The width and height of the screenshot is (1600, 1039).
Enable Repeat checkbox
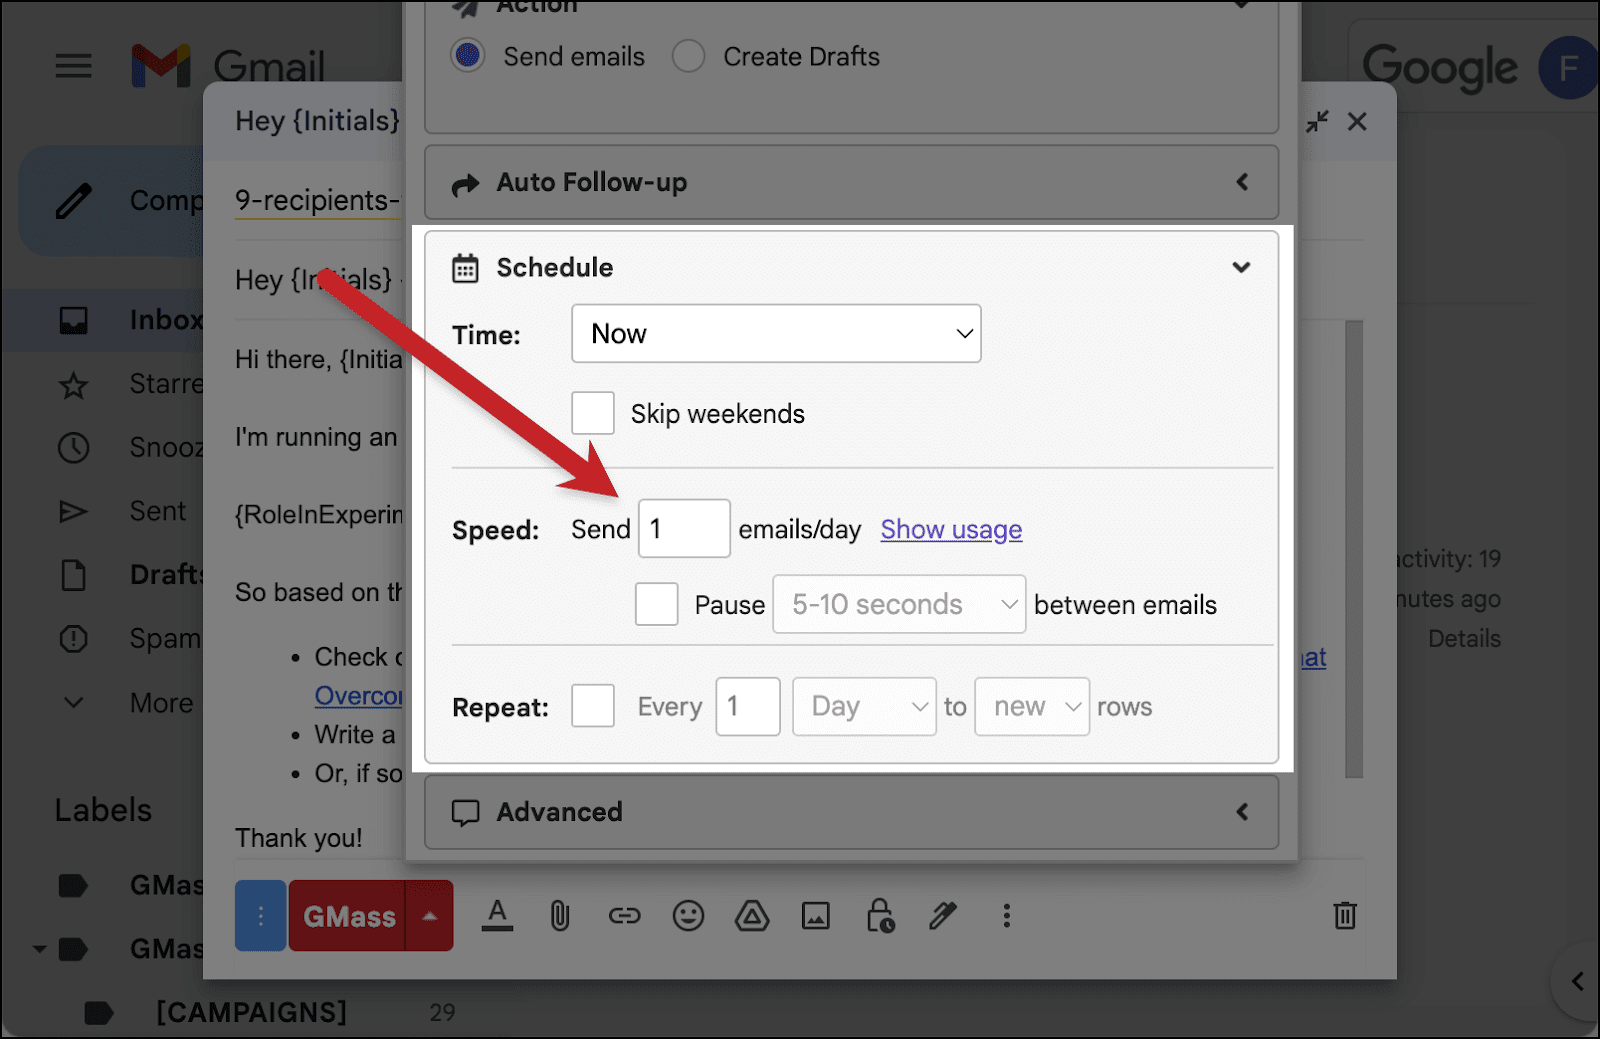593,706
